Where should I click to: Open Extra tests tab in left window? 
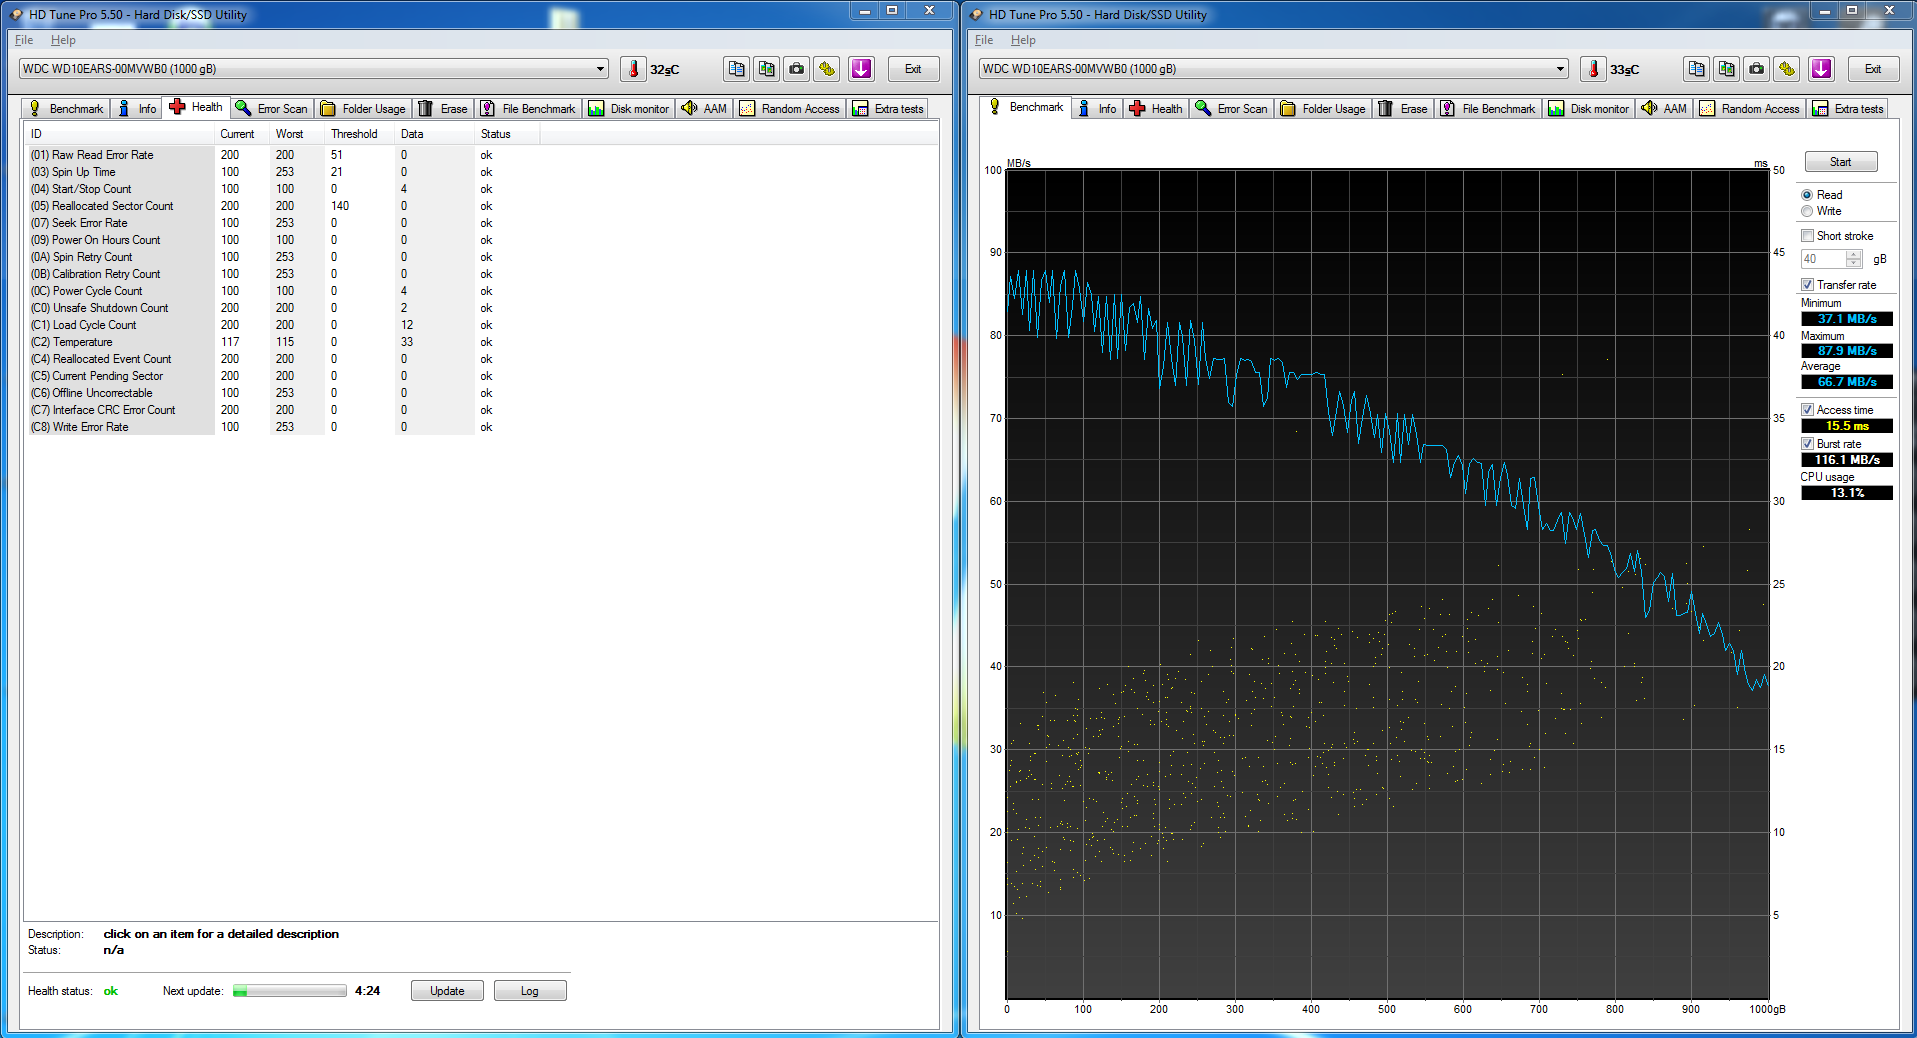coord(888,109)
